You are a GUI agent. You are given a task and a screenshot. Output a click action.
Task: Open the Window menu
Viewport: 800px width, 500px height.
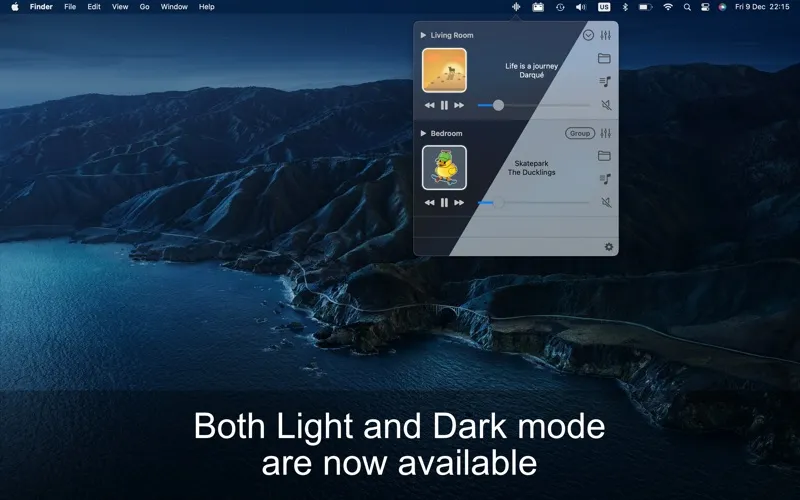coord(174,7)
